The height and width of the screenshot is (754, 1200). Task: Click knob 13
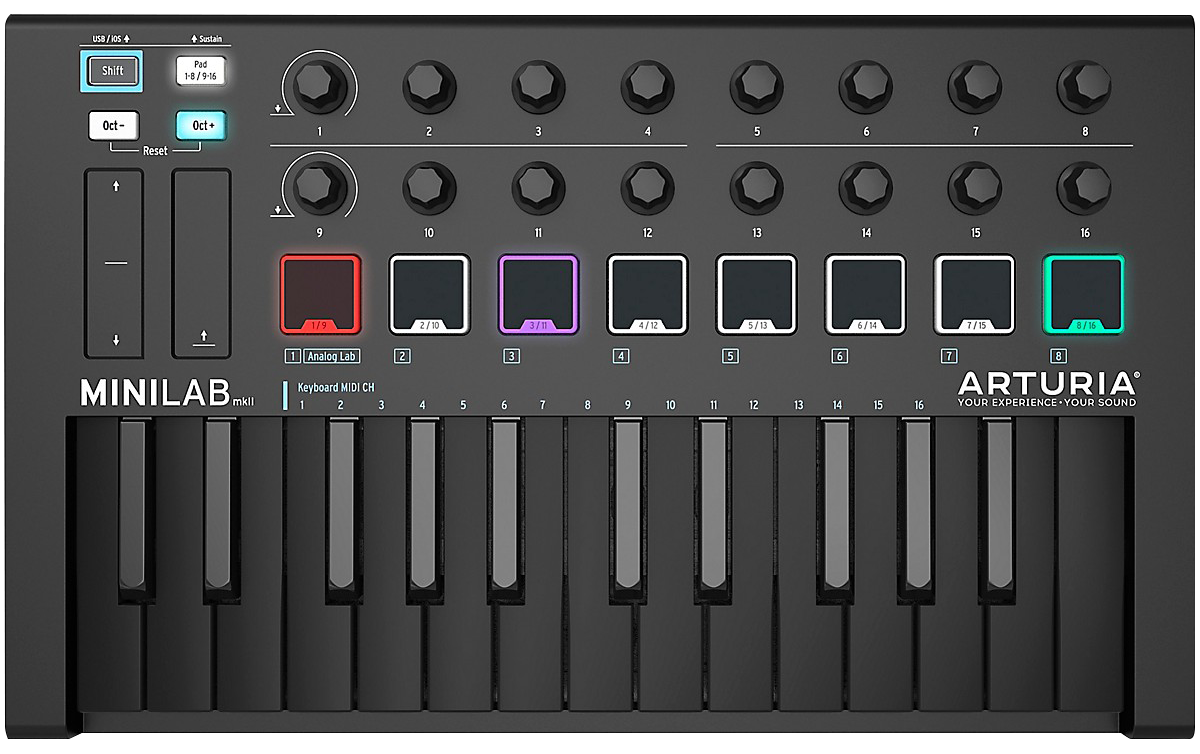[x=757, y=187]
